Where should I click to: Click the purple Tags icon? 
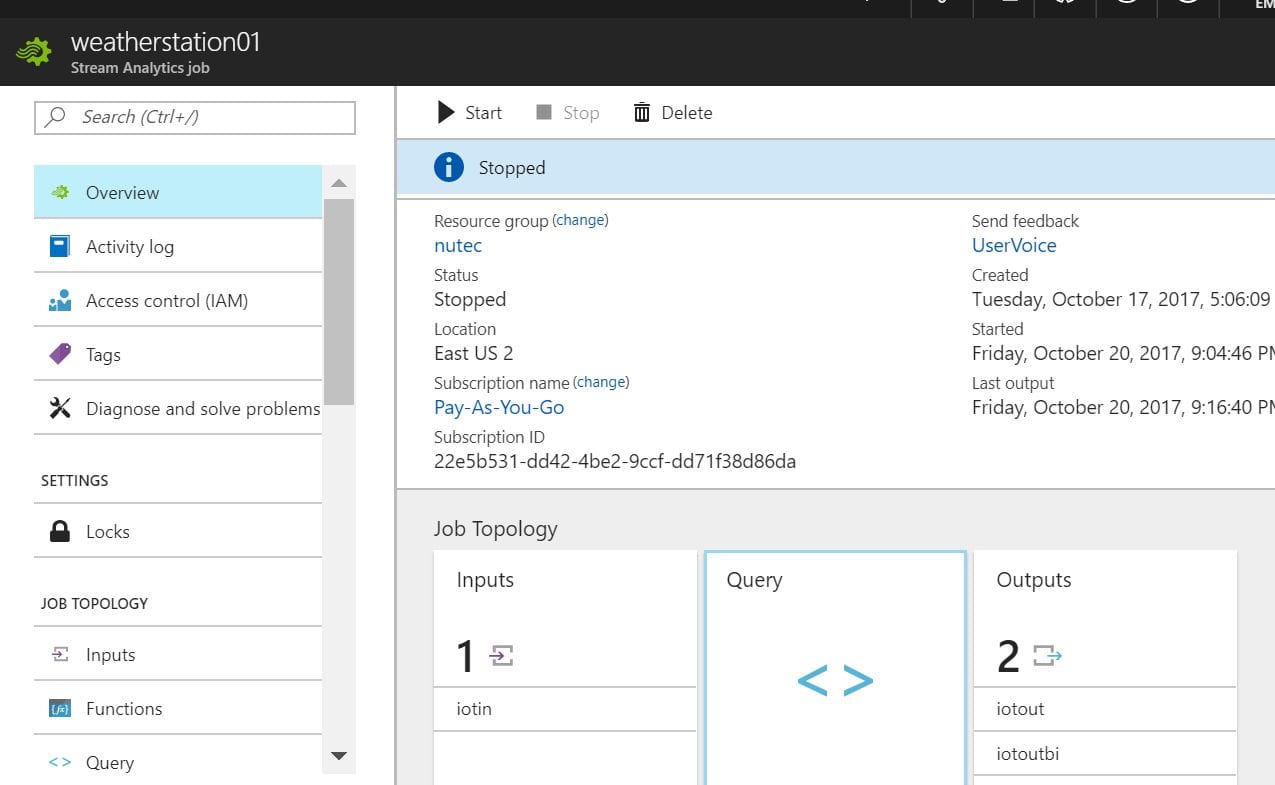(x=60, y=354)
